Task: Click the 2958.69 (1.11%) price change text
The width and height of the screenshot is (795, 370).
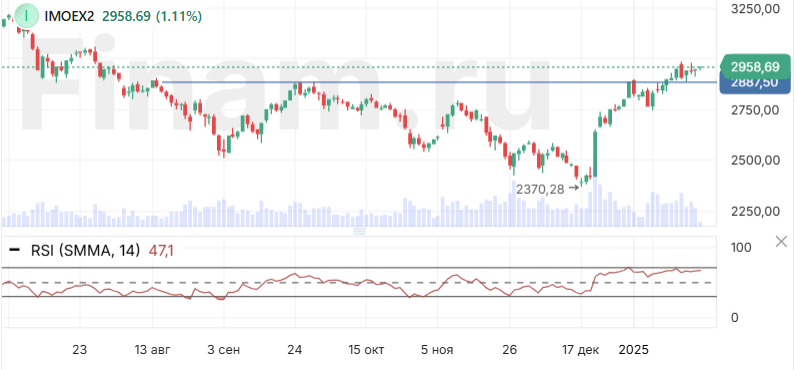Action: click(152, 16)
